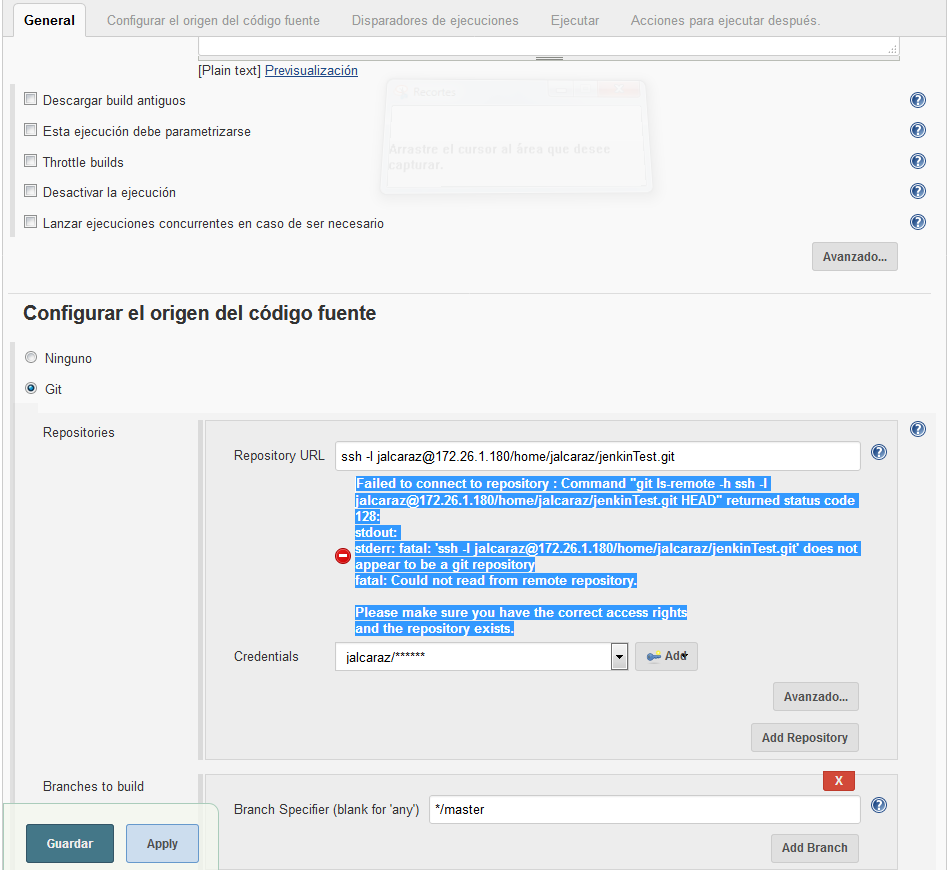The height and width of the screenshot is (870, 948).
Task: Check the Throttle builds option
Action: point(31,161)
